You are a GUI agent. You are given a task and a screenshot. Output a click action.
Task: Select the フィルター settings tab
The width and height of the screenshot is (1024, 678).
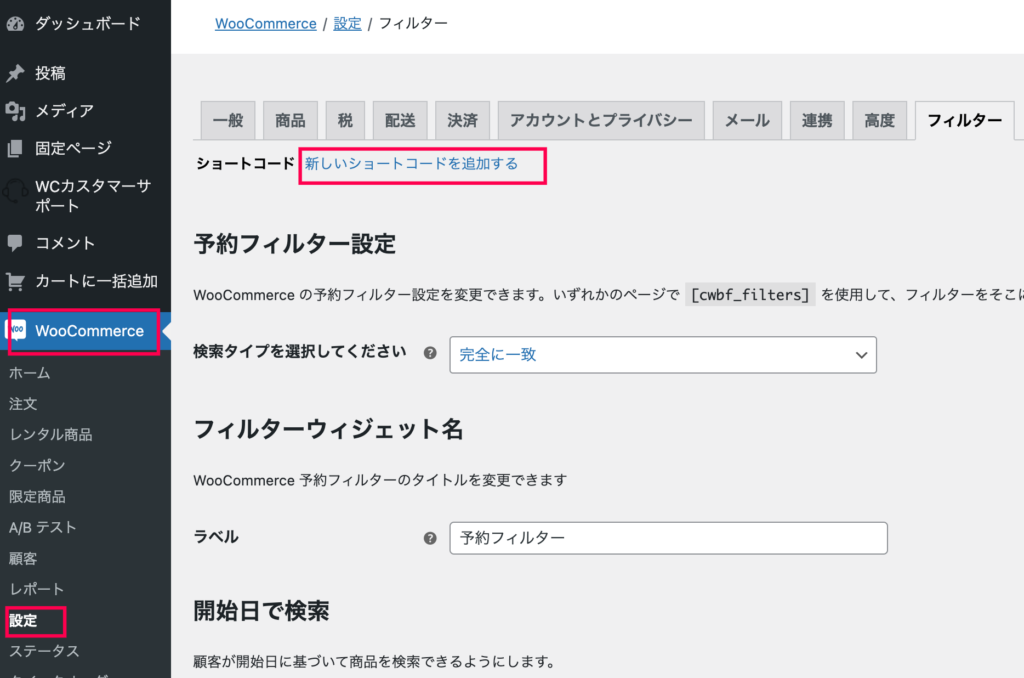[x=965, y=121]
